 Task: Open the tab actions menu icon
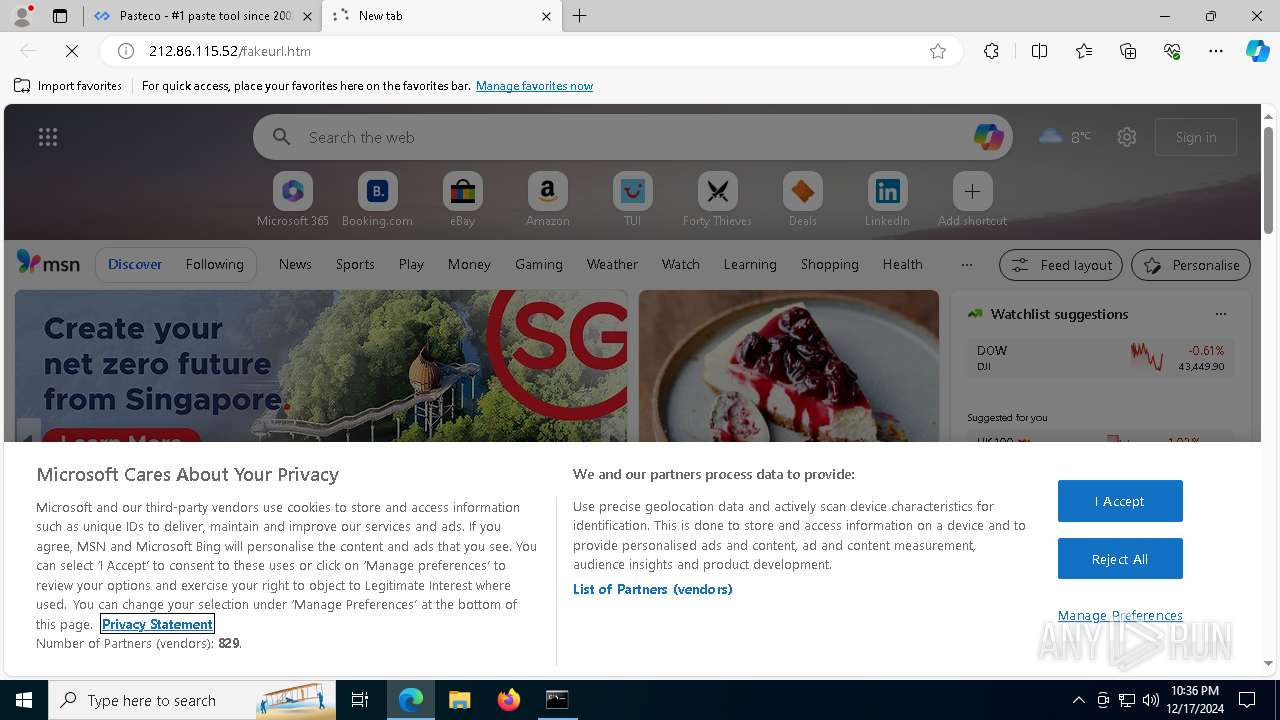[x=60, y=16]
